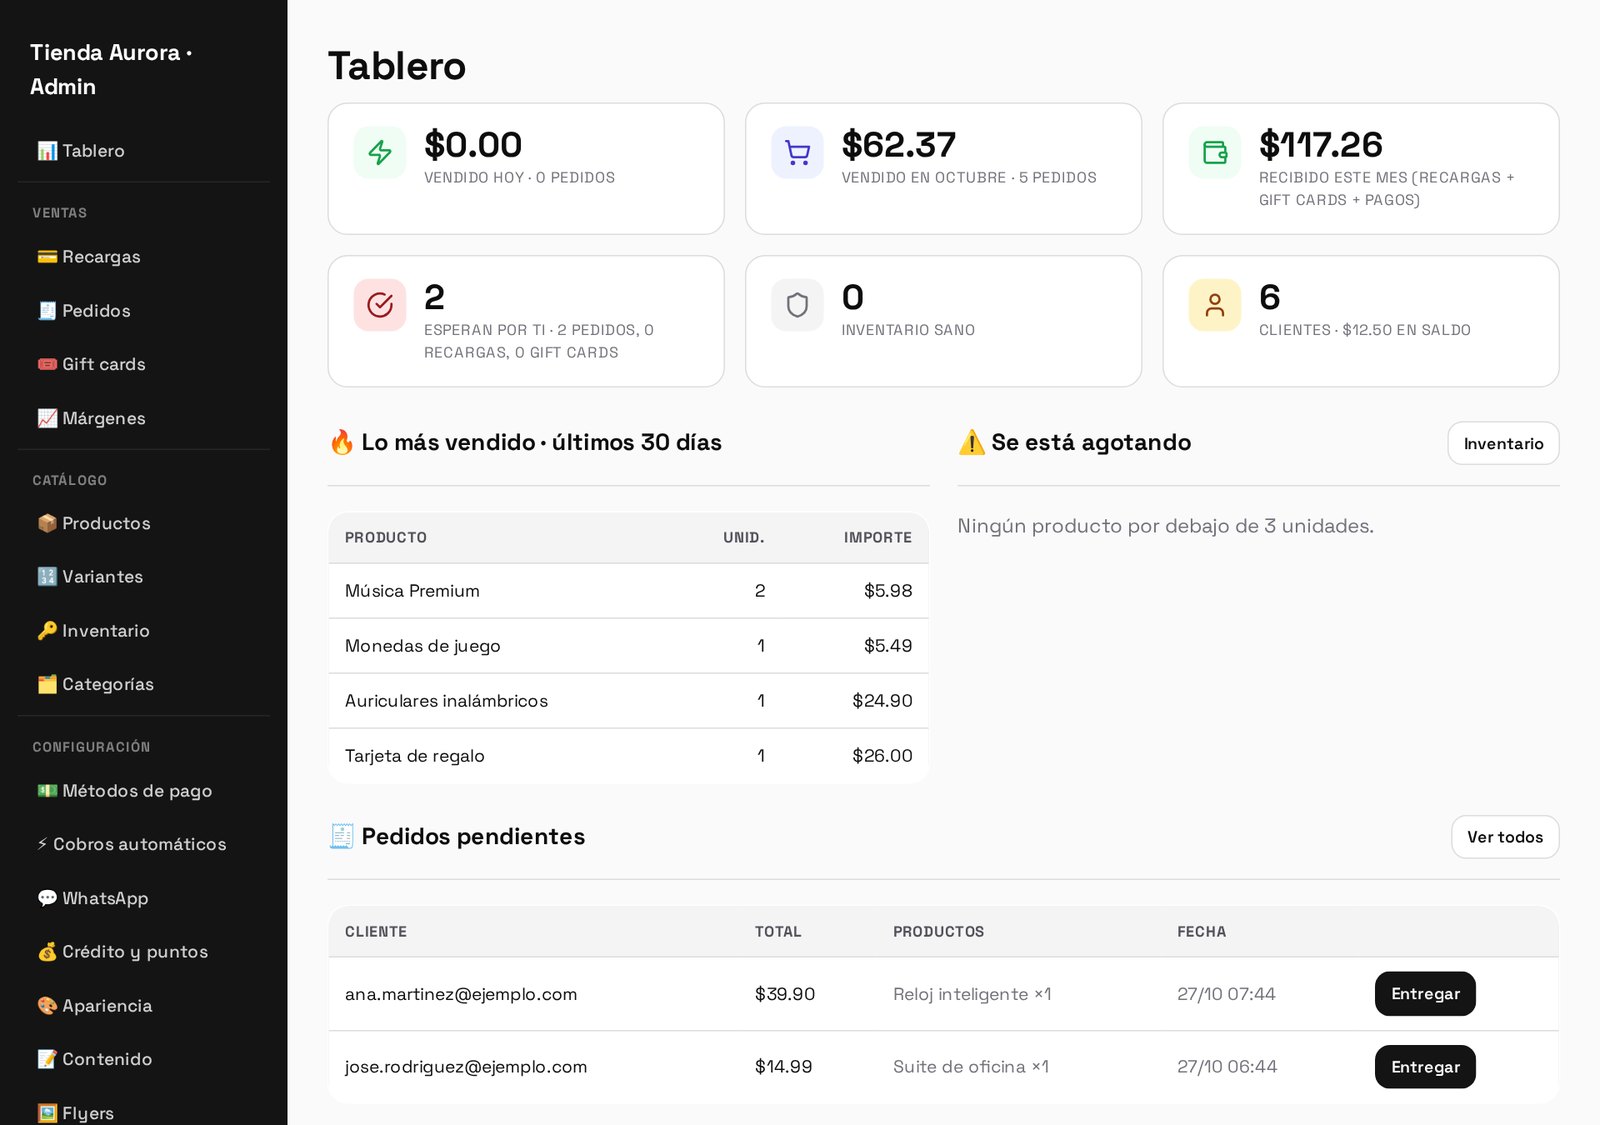Click the $62.37 sold in October value
This screenshot has height=1125, width=1600.
899,145
